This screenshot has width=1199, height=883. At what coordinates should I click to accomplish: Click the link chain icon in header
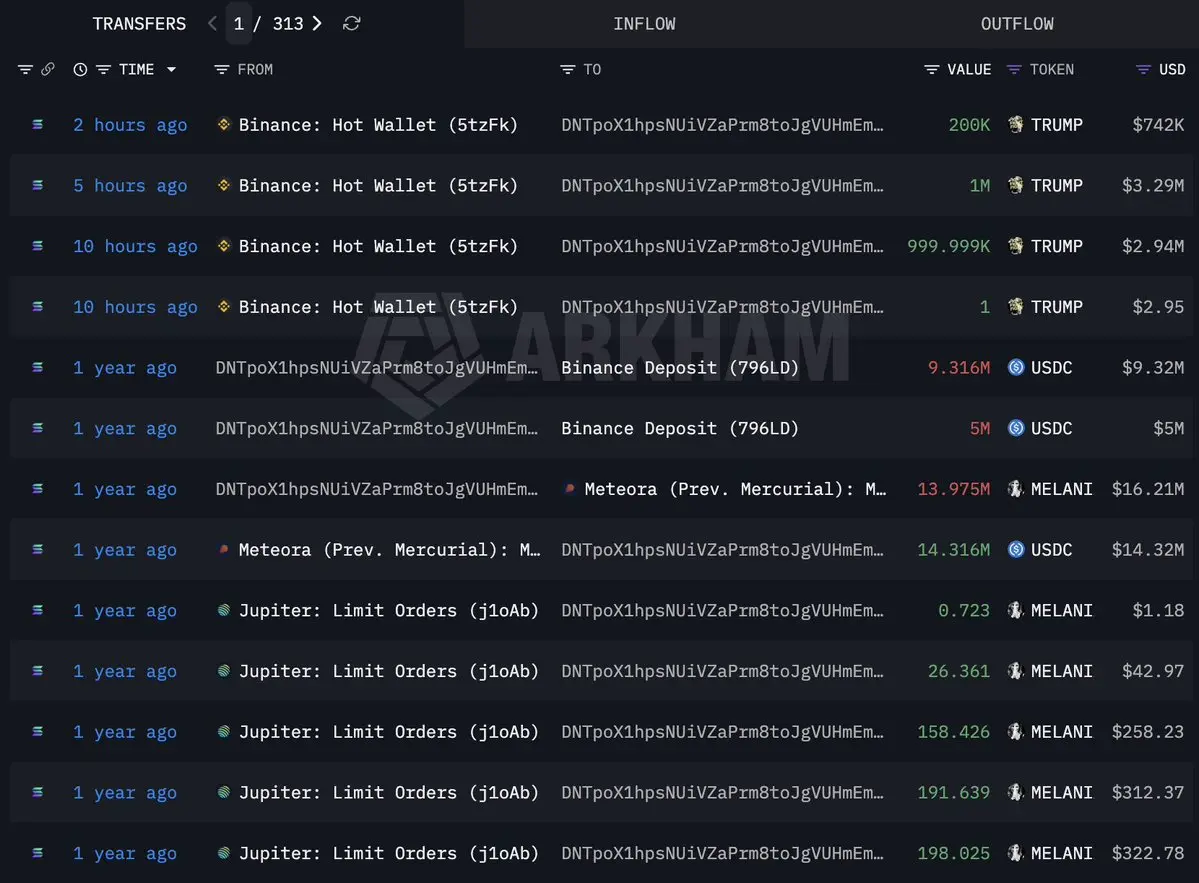pyautogui.click(x=47, y=70)
